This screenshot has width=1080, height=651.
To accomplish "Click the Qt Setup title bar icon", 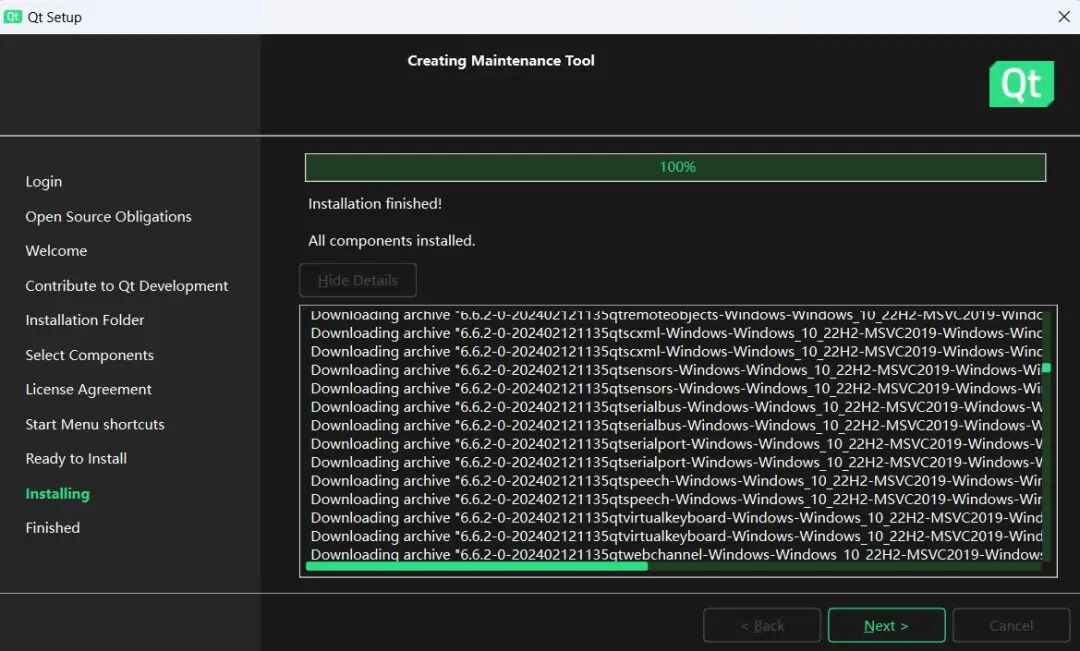I will coord(13,16).
